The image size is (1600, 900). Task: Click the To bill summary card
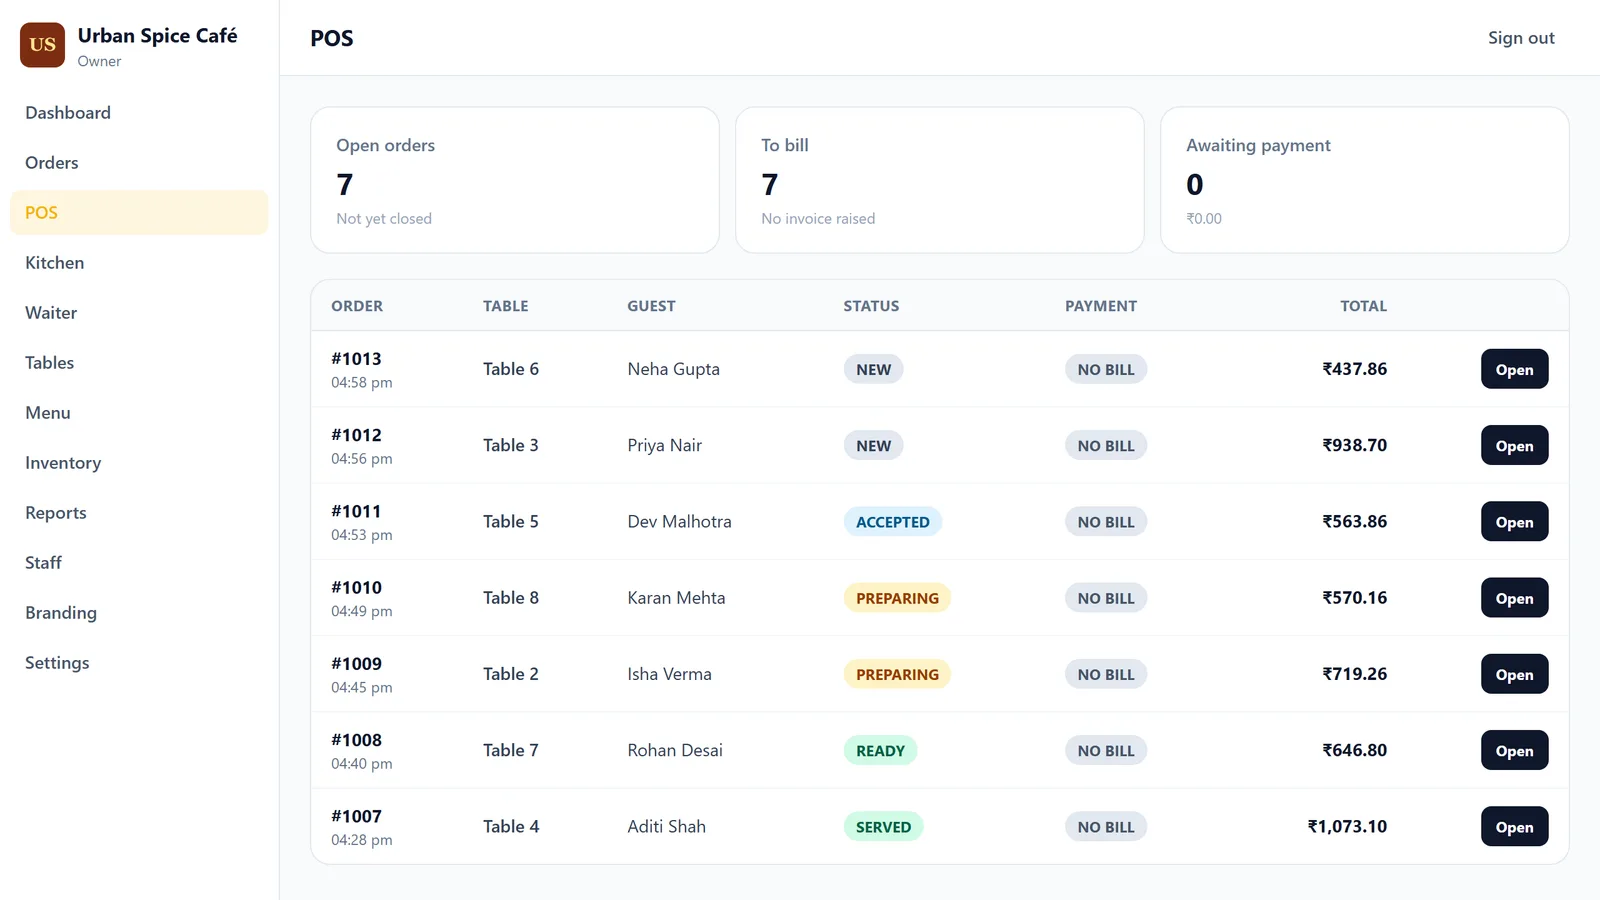point(940,180)
